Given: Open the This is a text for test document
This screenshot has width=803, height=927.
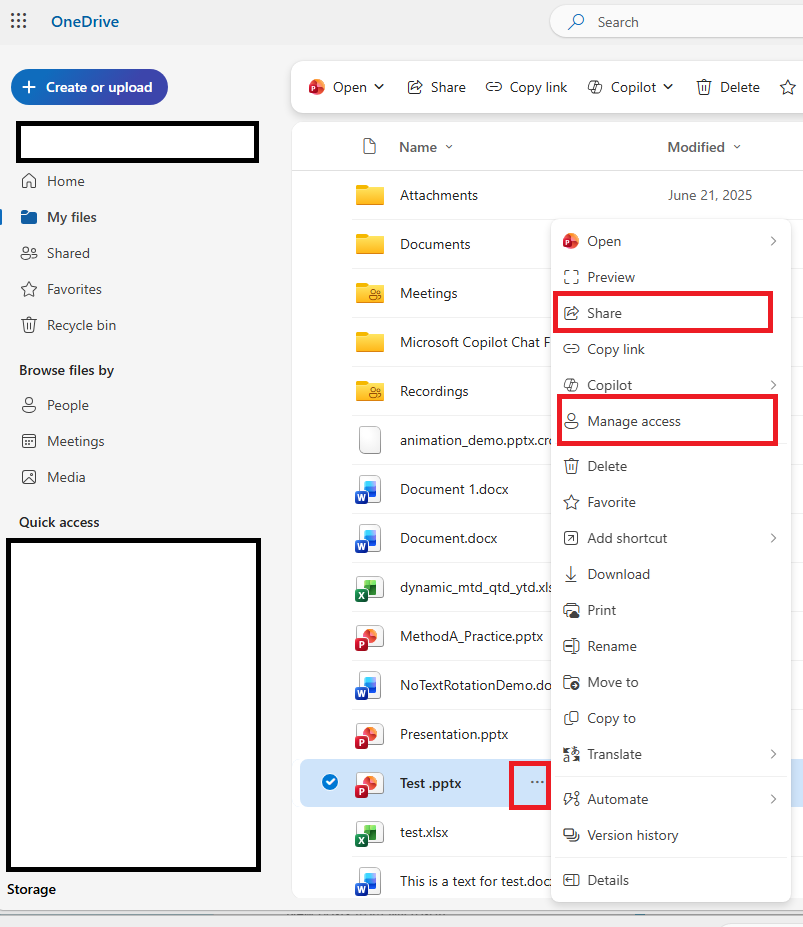Looking at the screenshot, I should coord(475,881).
